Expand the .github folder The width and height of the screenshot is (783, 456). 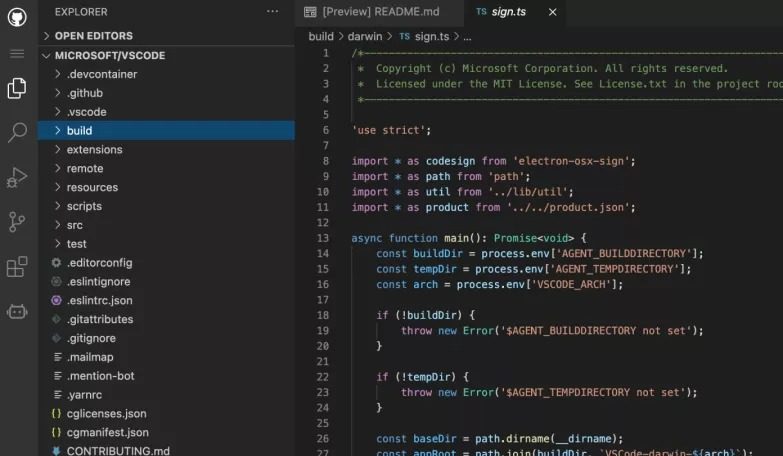click(x=84, y=93)
